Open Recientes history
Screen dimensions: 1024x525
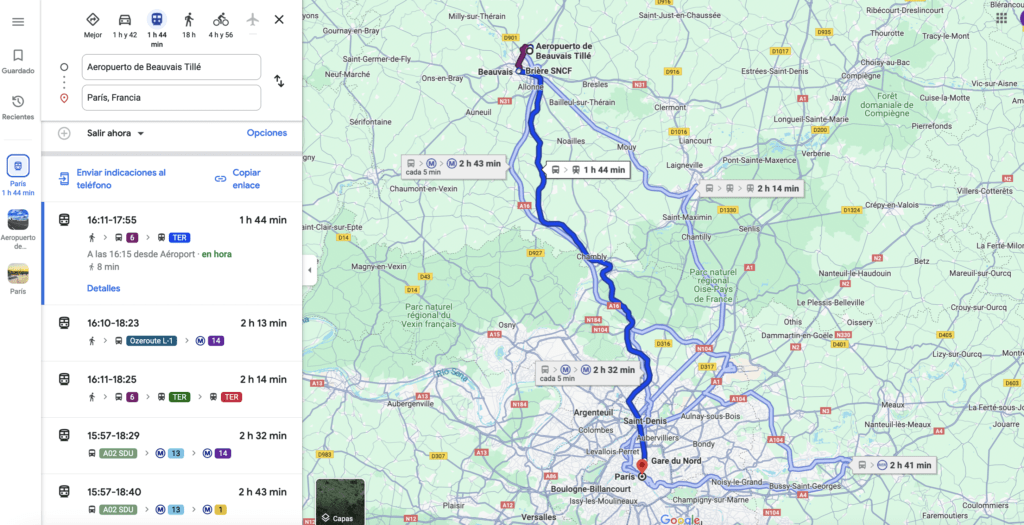coord(18,108)
